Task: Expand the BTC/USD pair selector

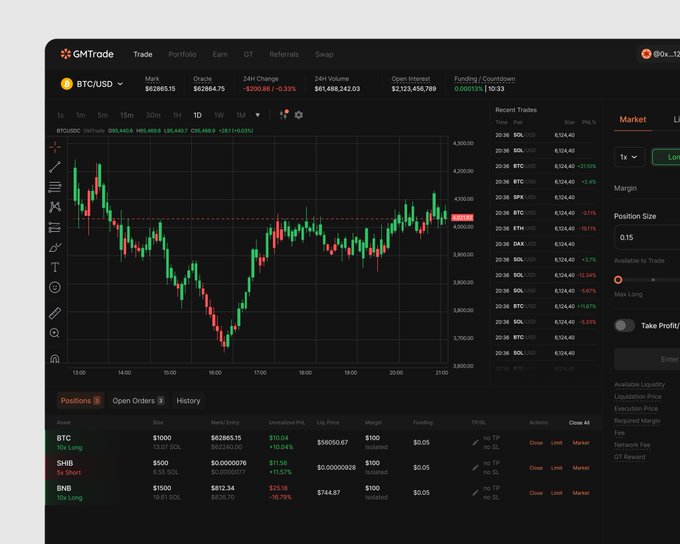Action: click(x=93, y=84)
